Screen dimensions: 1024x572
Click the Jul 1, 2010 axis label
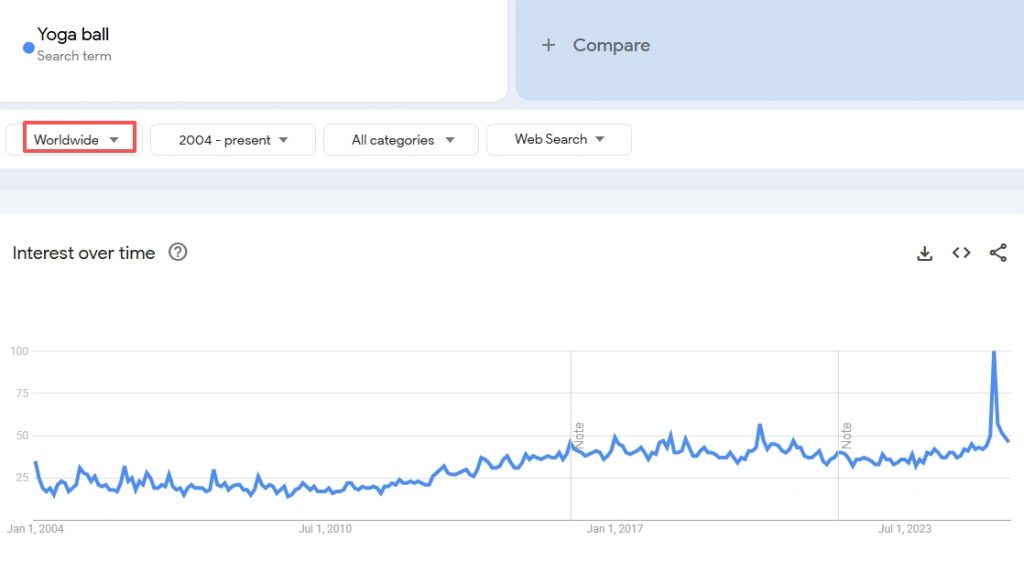[x=325, y=529]
